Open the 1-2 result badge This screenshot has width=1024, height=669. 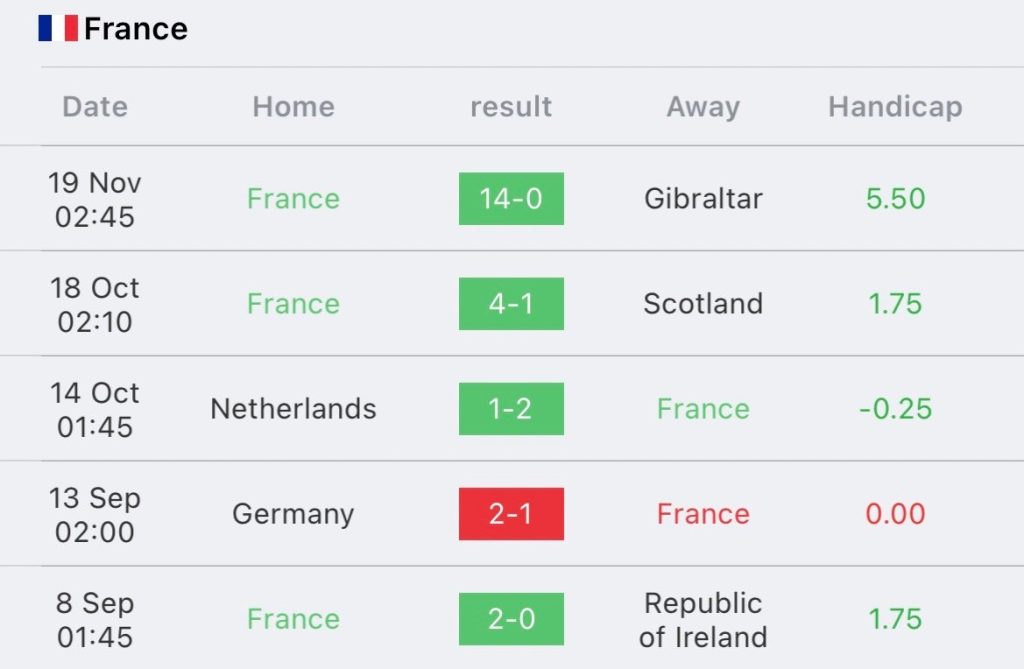coord(511,409)
